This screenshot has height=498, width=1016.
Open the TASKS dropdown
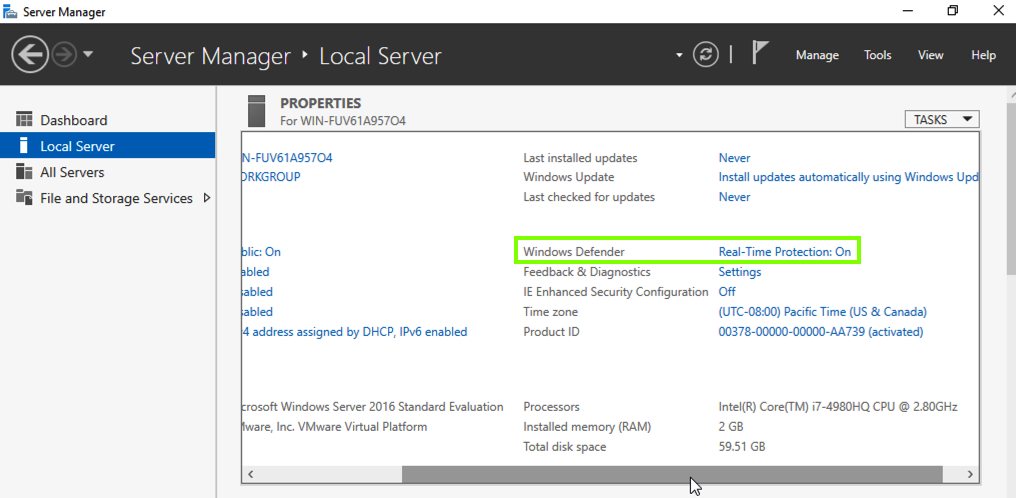[x=941, y=120]
